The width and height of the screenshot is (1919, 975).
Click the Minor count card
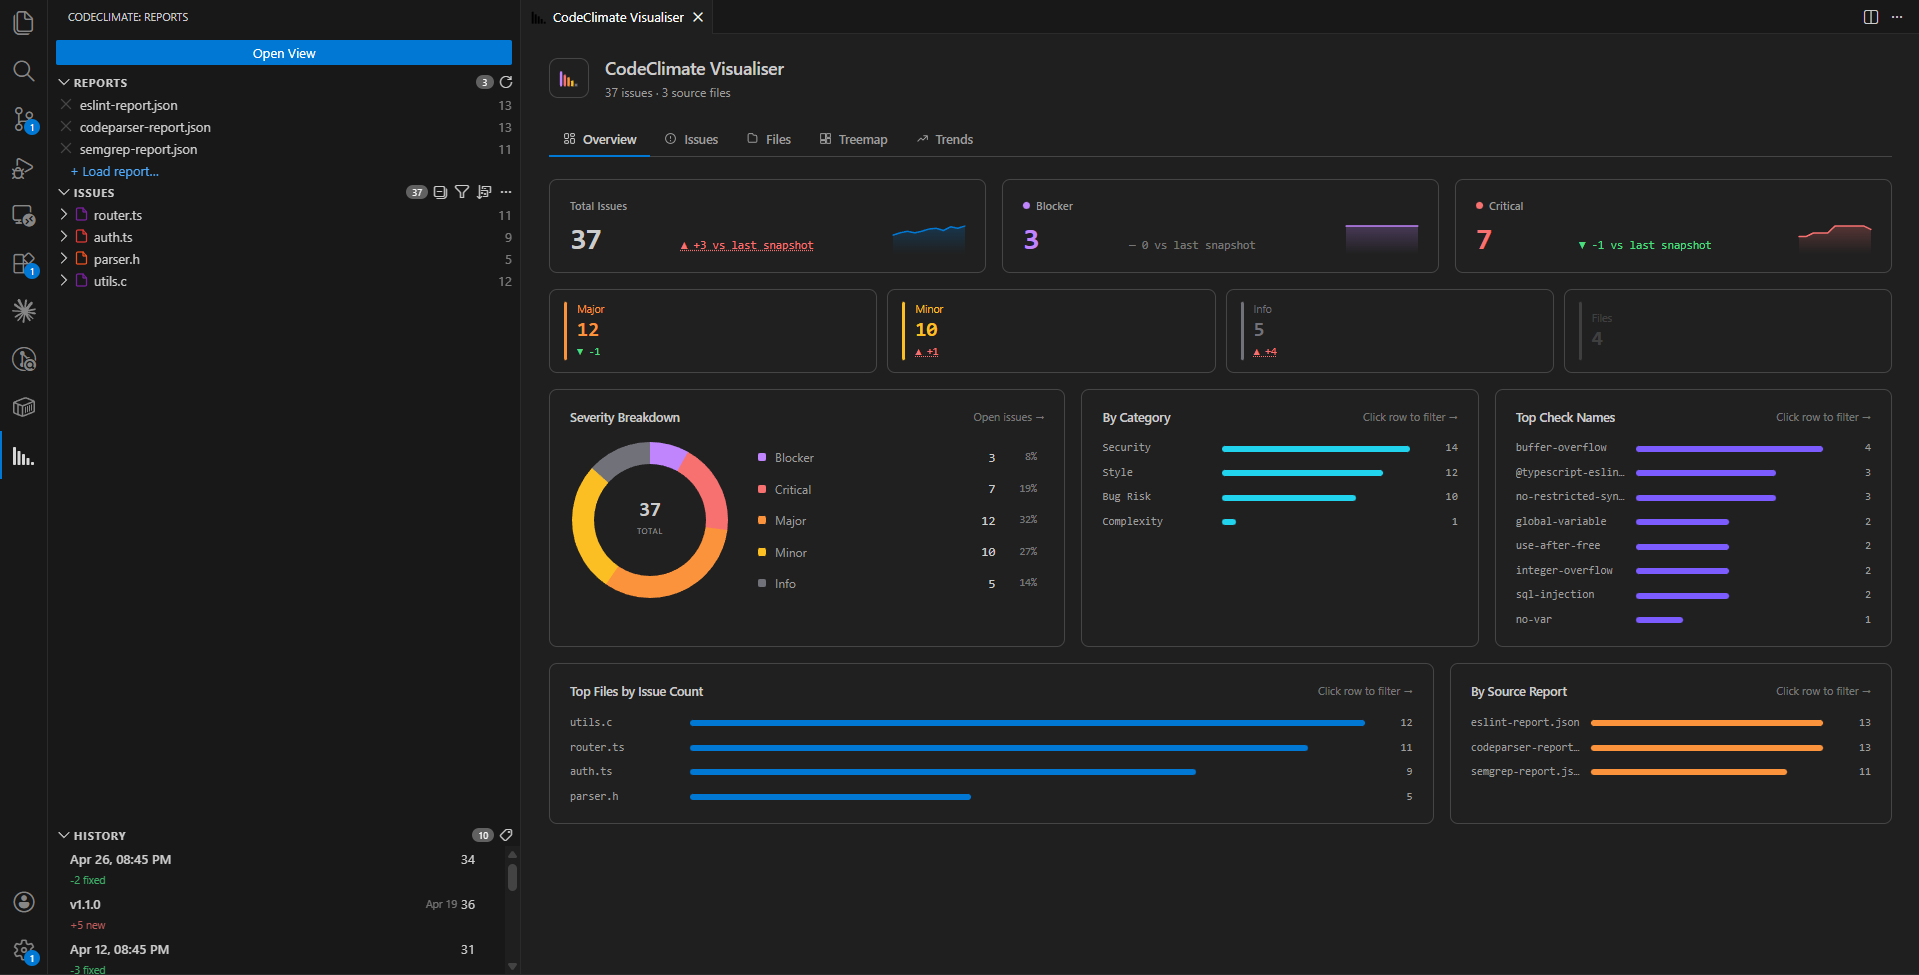tap(1051, 331)
